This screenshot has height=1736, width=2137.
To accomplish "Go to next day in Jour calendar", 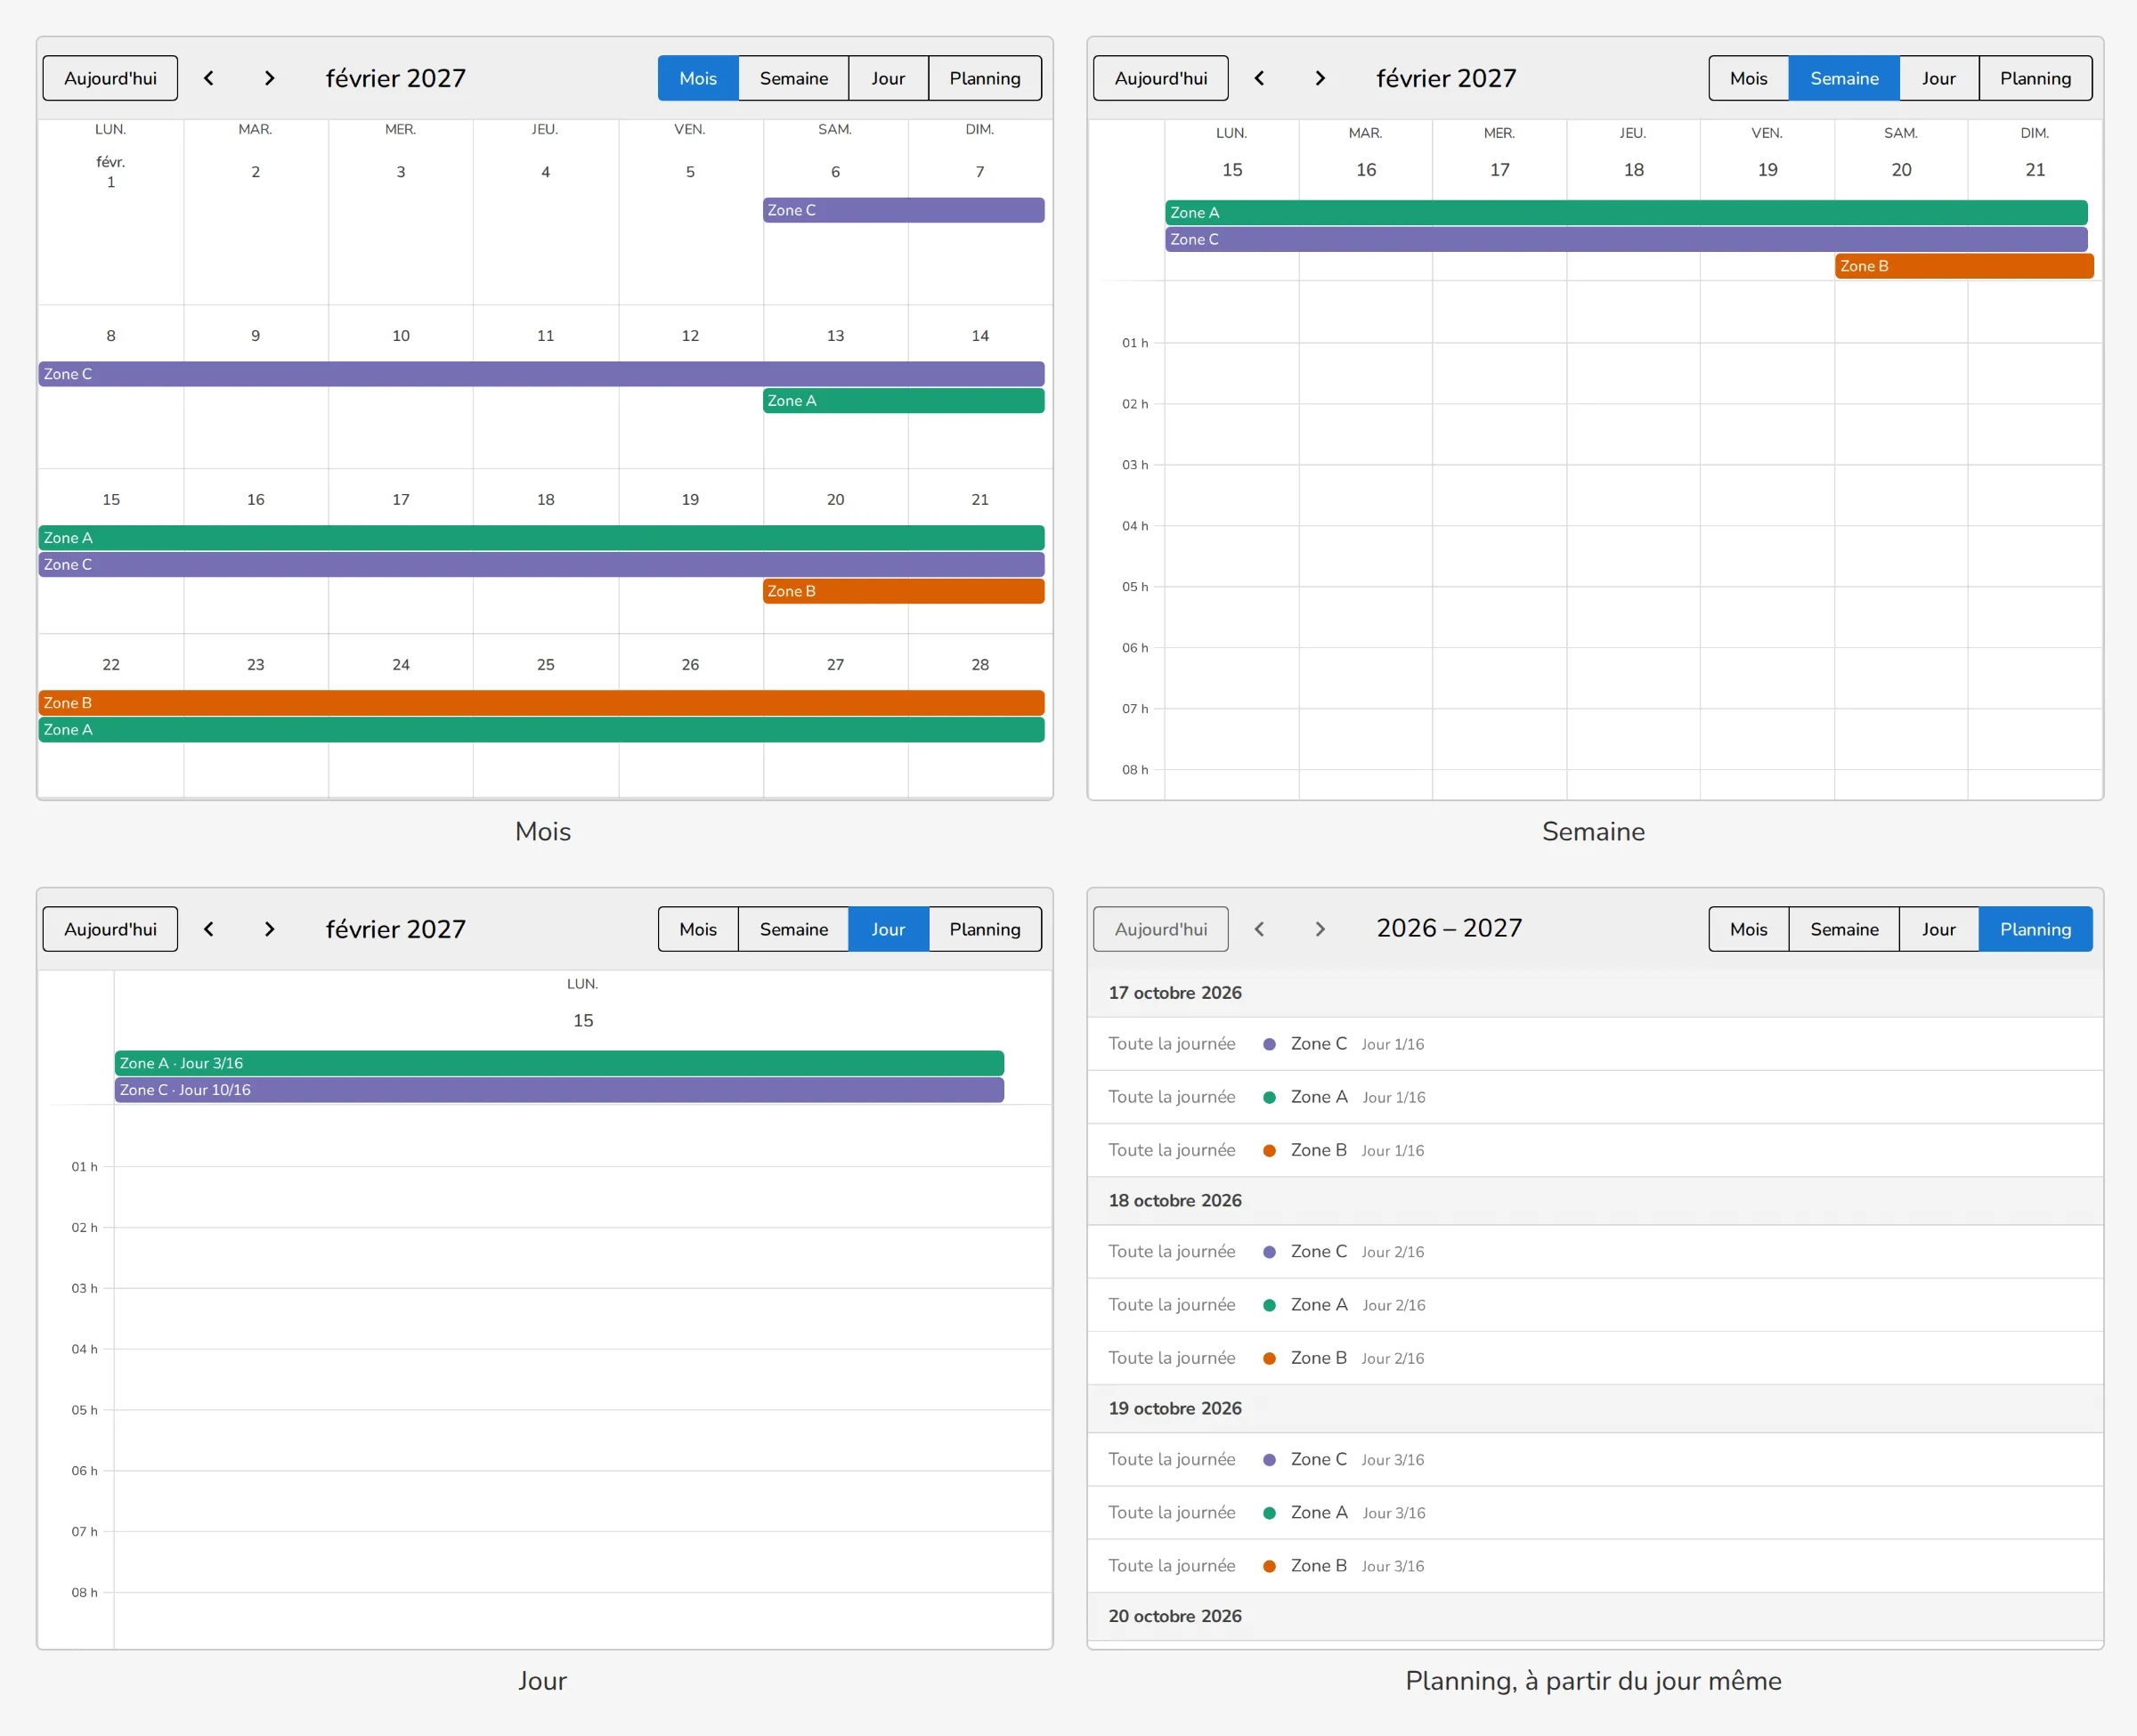I will click(269, 929).
